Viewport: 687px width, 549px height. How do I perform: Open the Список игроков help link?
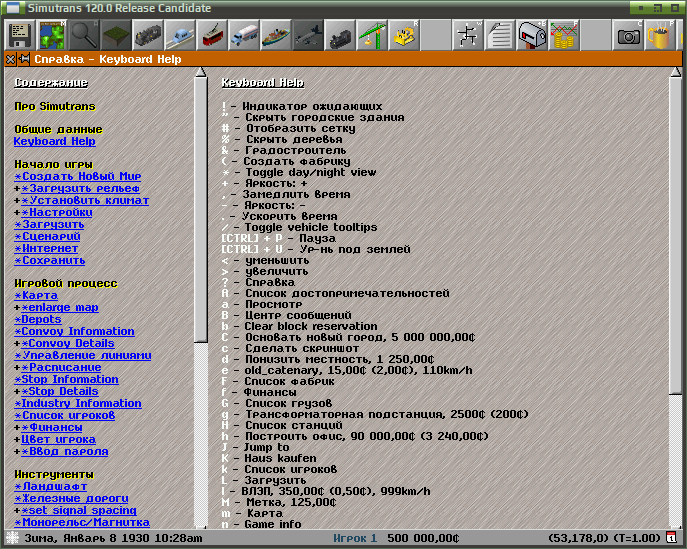(65, 415)
